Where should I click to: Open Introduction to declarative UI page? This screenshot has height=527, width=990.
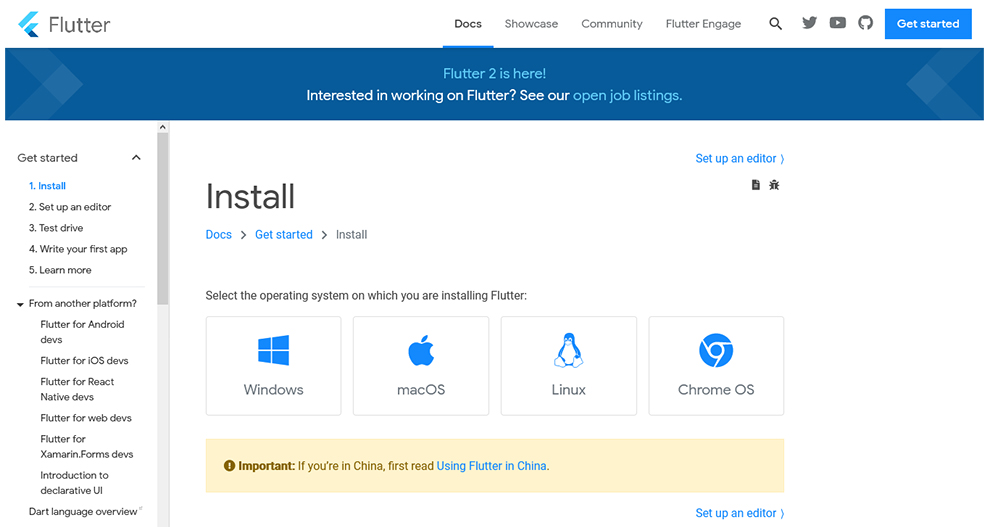74,483
